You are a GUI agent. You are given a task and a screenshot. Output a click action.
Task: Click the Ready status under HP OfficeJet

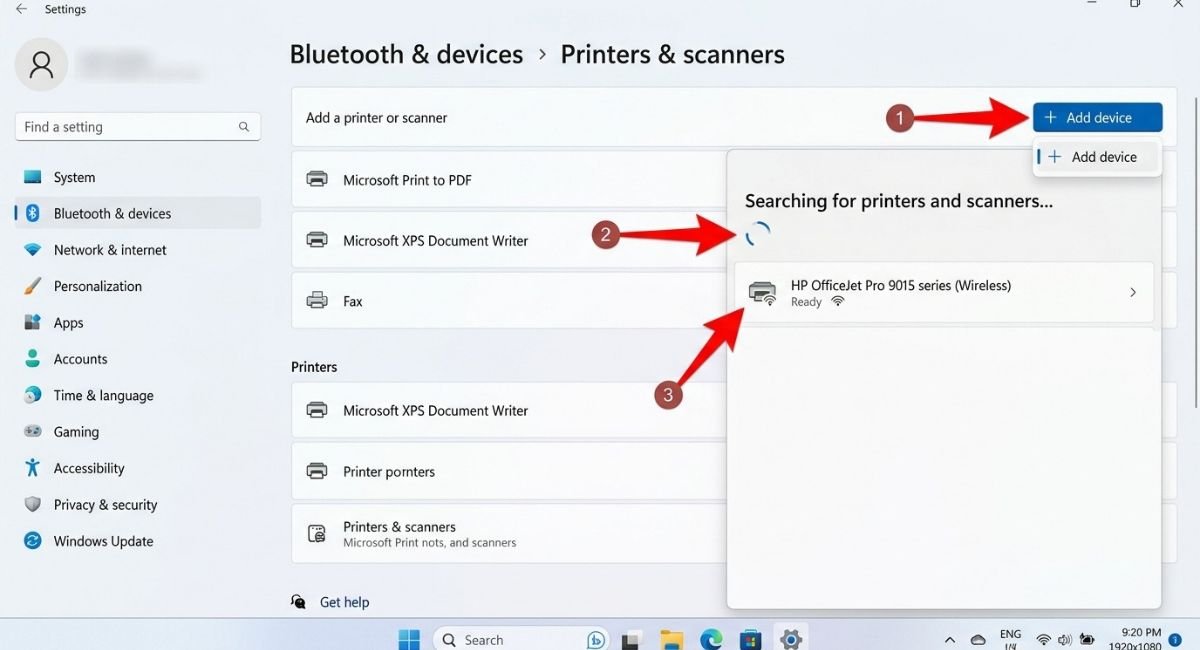[x=806, y=302]
